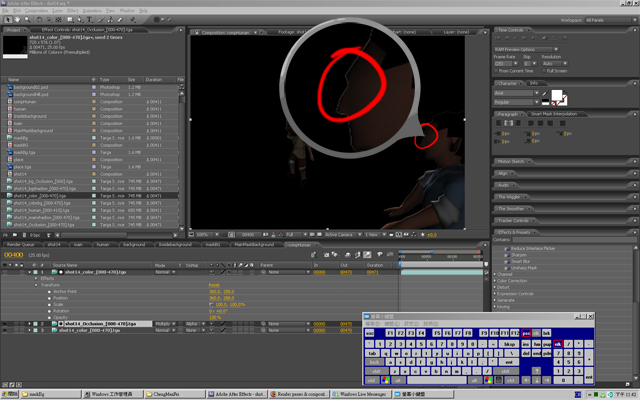Open the Composition menu

[36, 11]
